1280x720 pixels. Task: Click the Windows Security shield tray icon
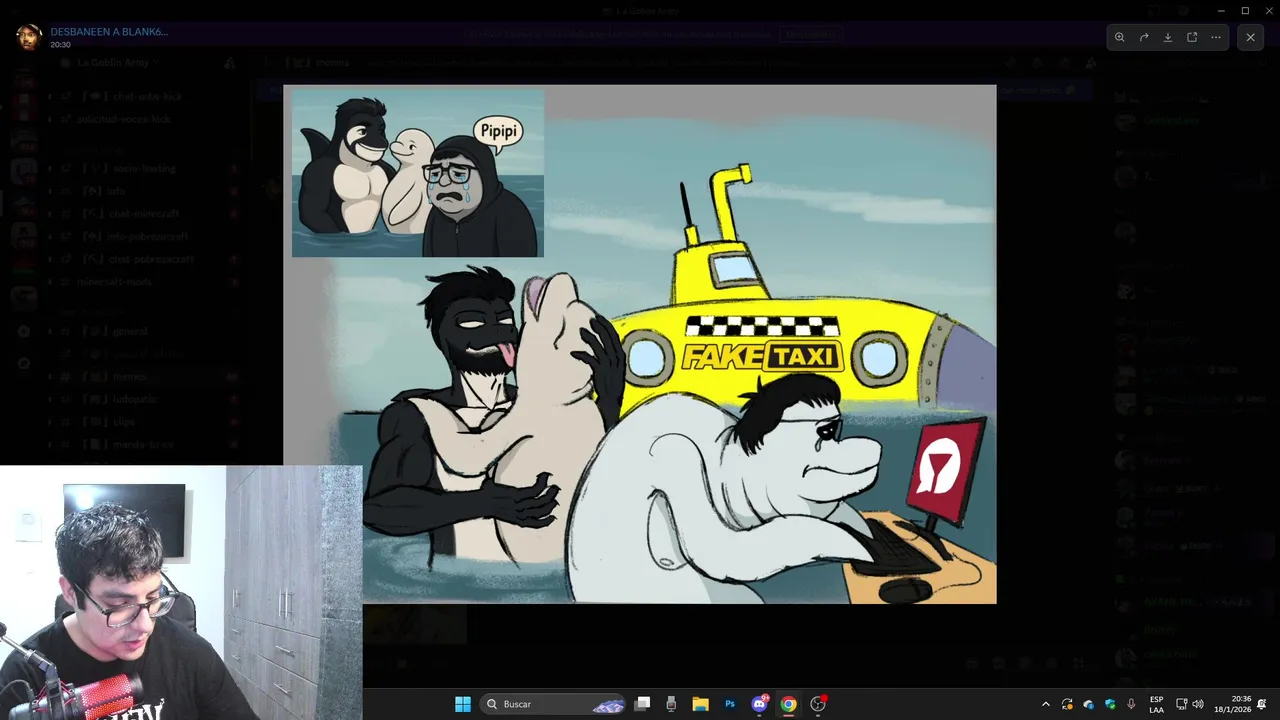click(x=1110, y=704)
